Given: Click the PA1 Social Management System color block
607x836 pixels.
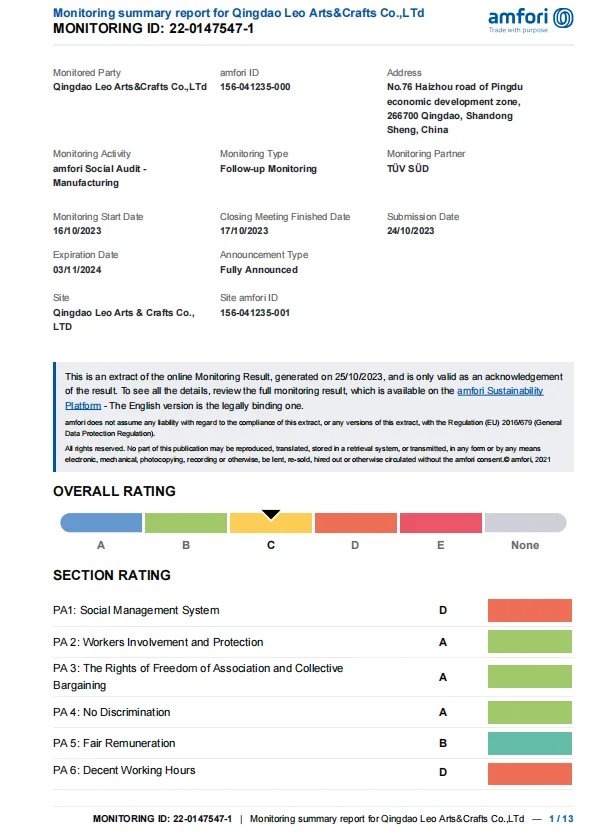Looking at the screenshot, I should click(530, 610).
